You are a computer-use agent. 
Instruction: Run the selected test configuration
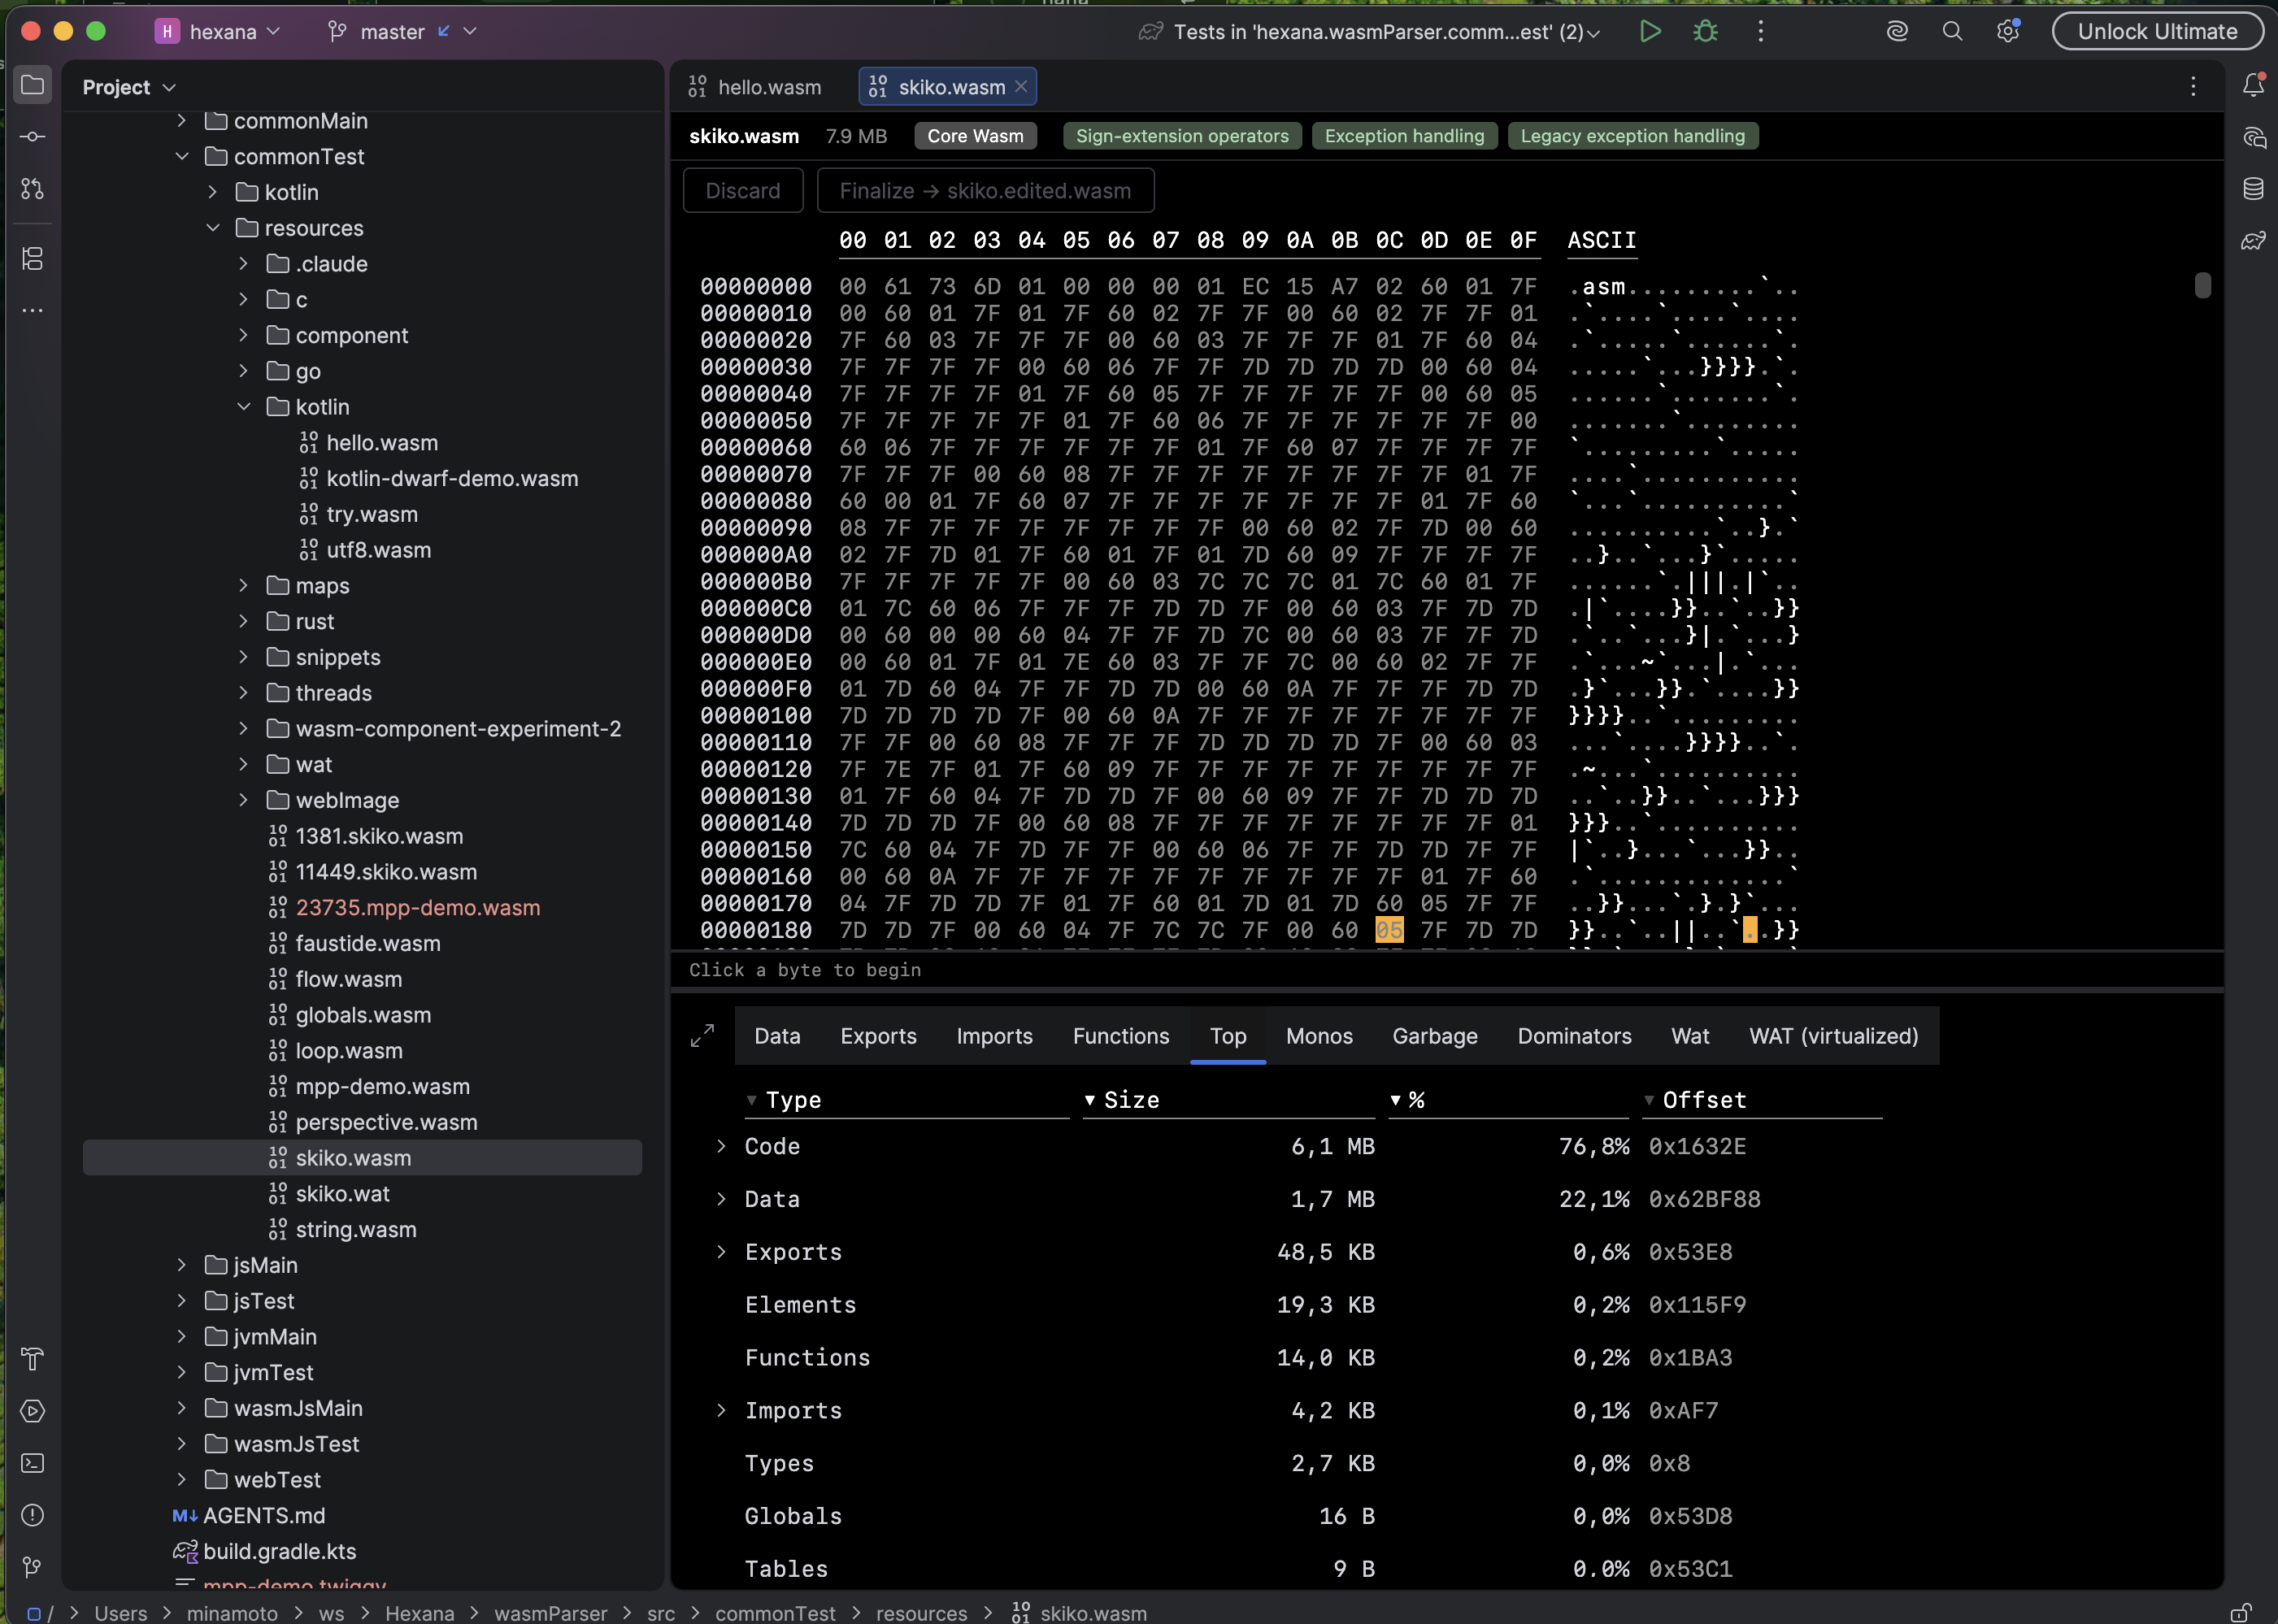pyautogui.click(x=1650, y=31)
